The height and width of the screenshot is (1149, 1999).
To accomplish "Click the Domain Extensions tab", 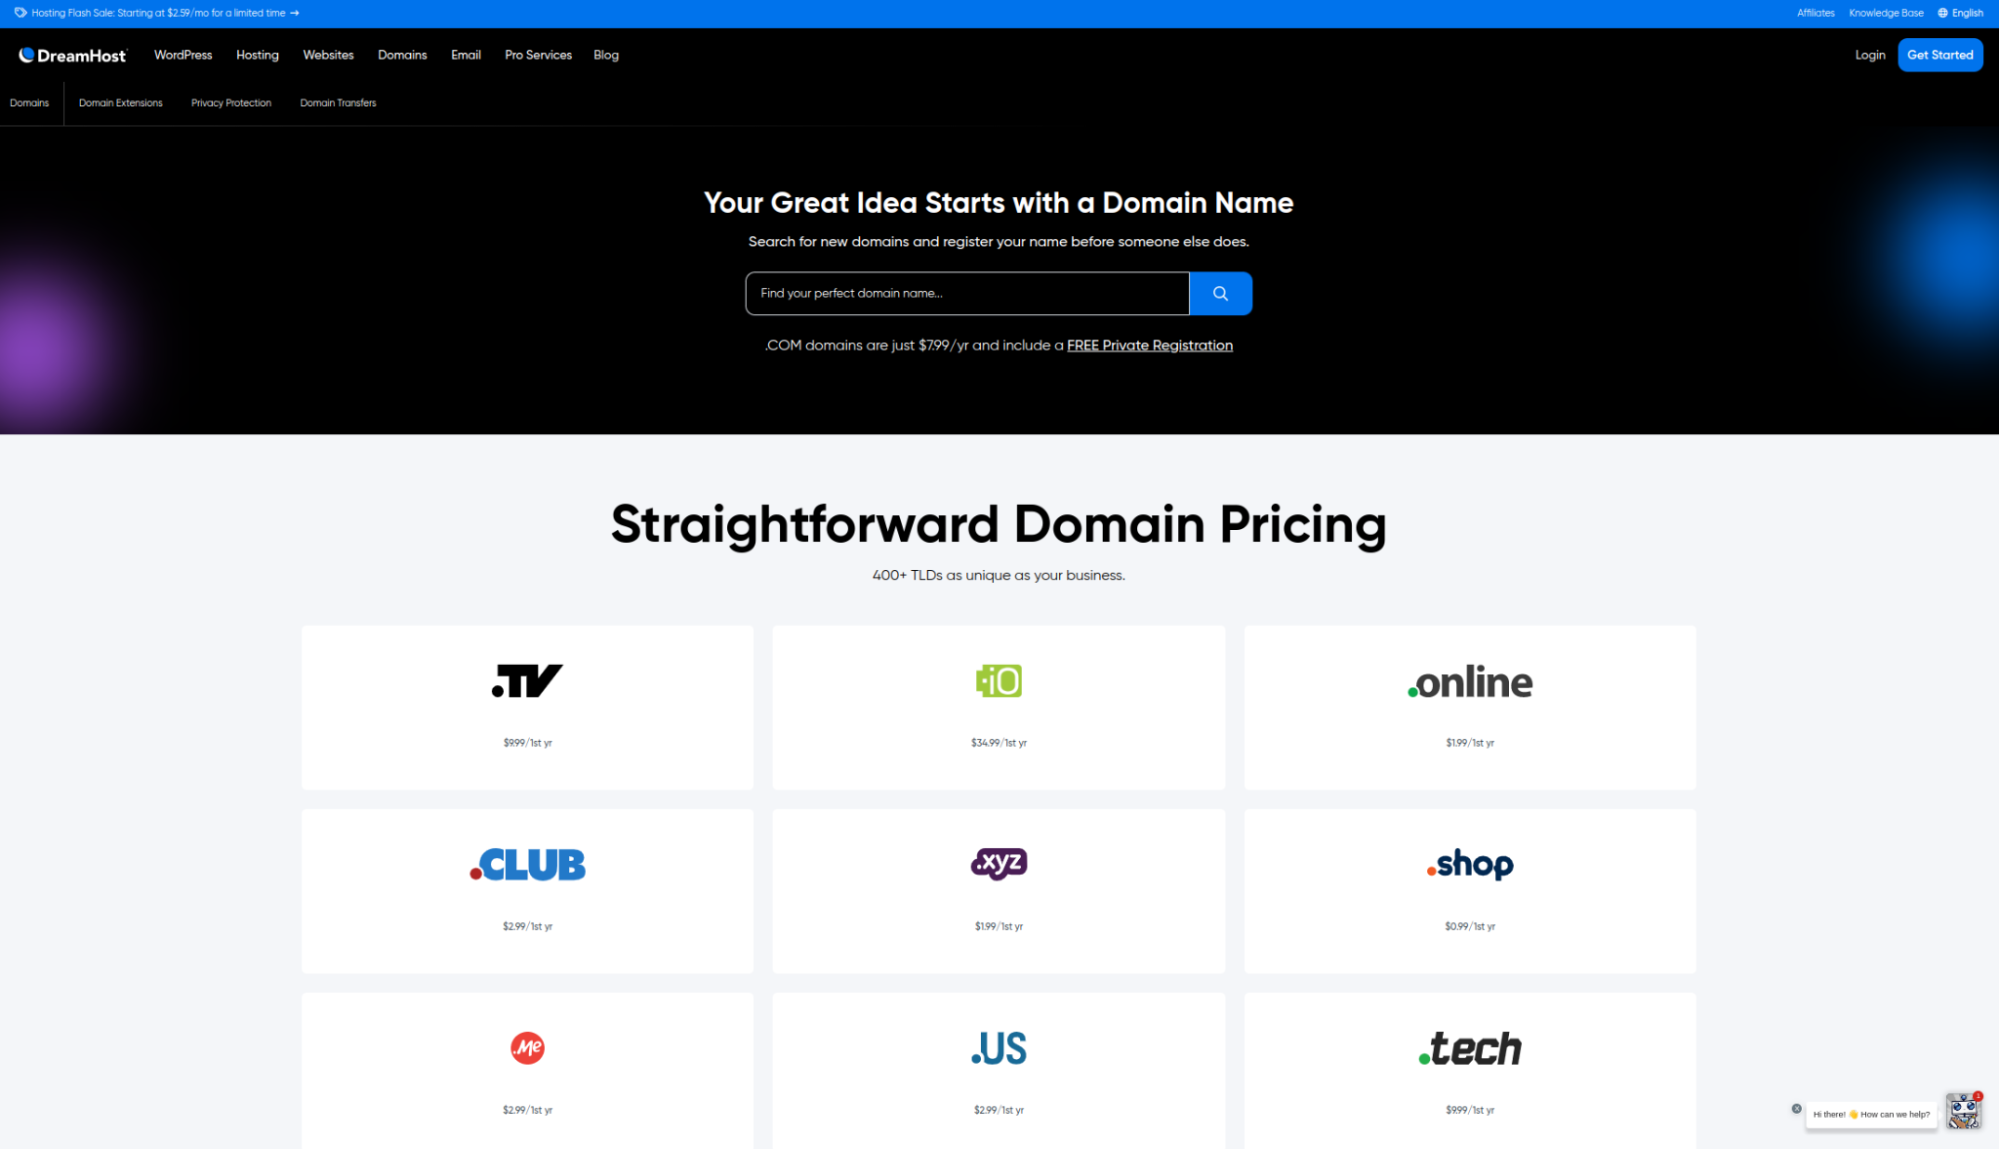I will pyautogui.click(x=121, y=103).
